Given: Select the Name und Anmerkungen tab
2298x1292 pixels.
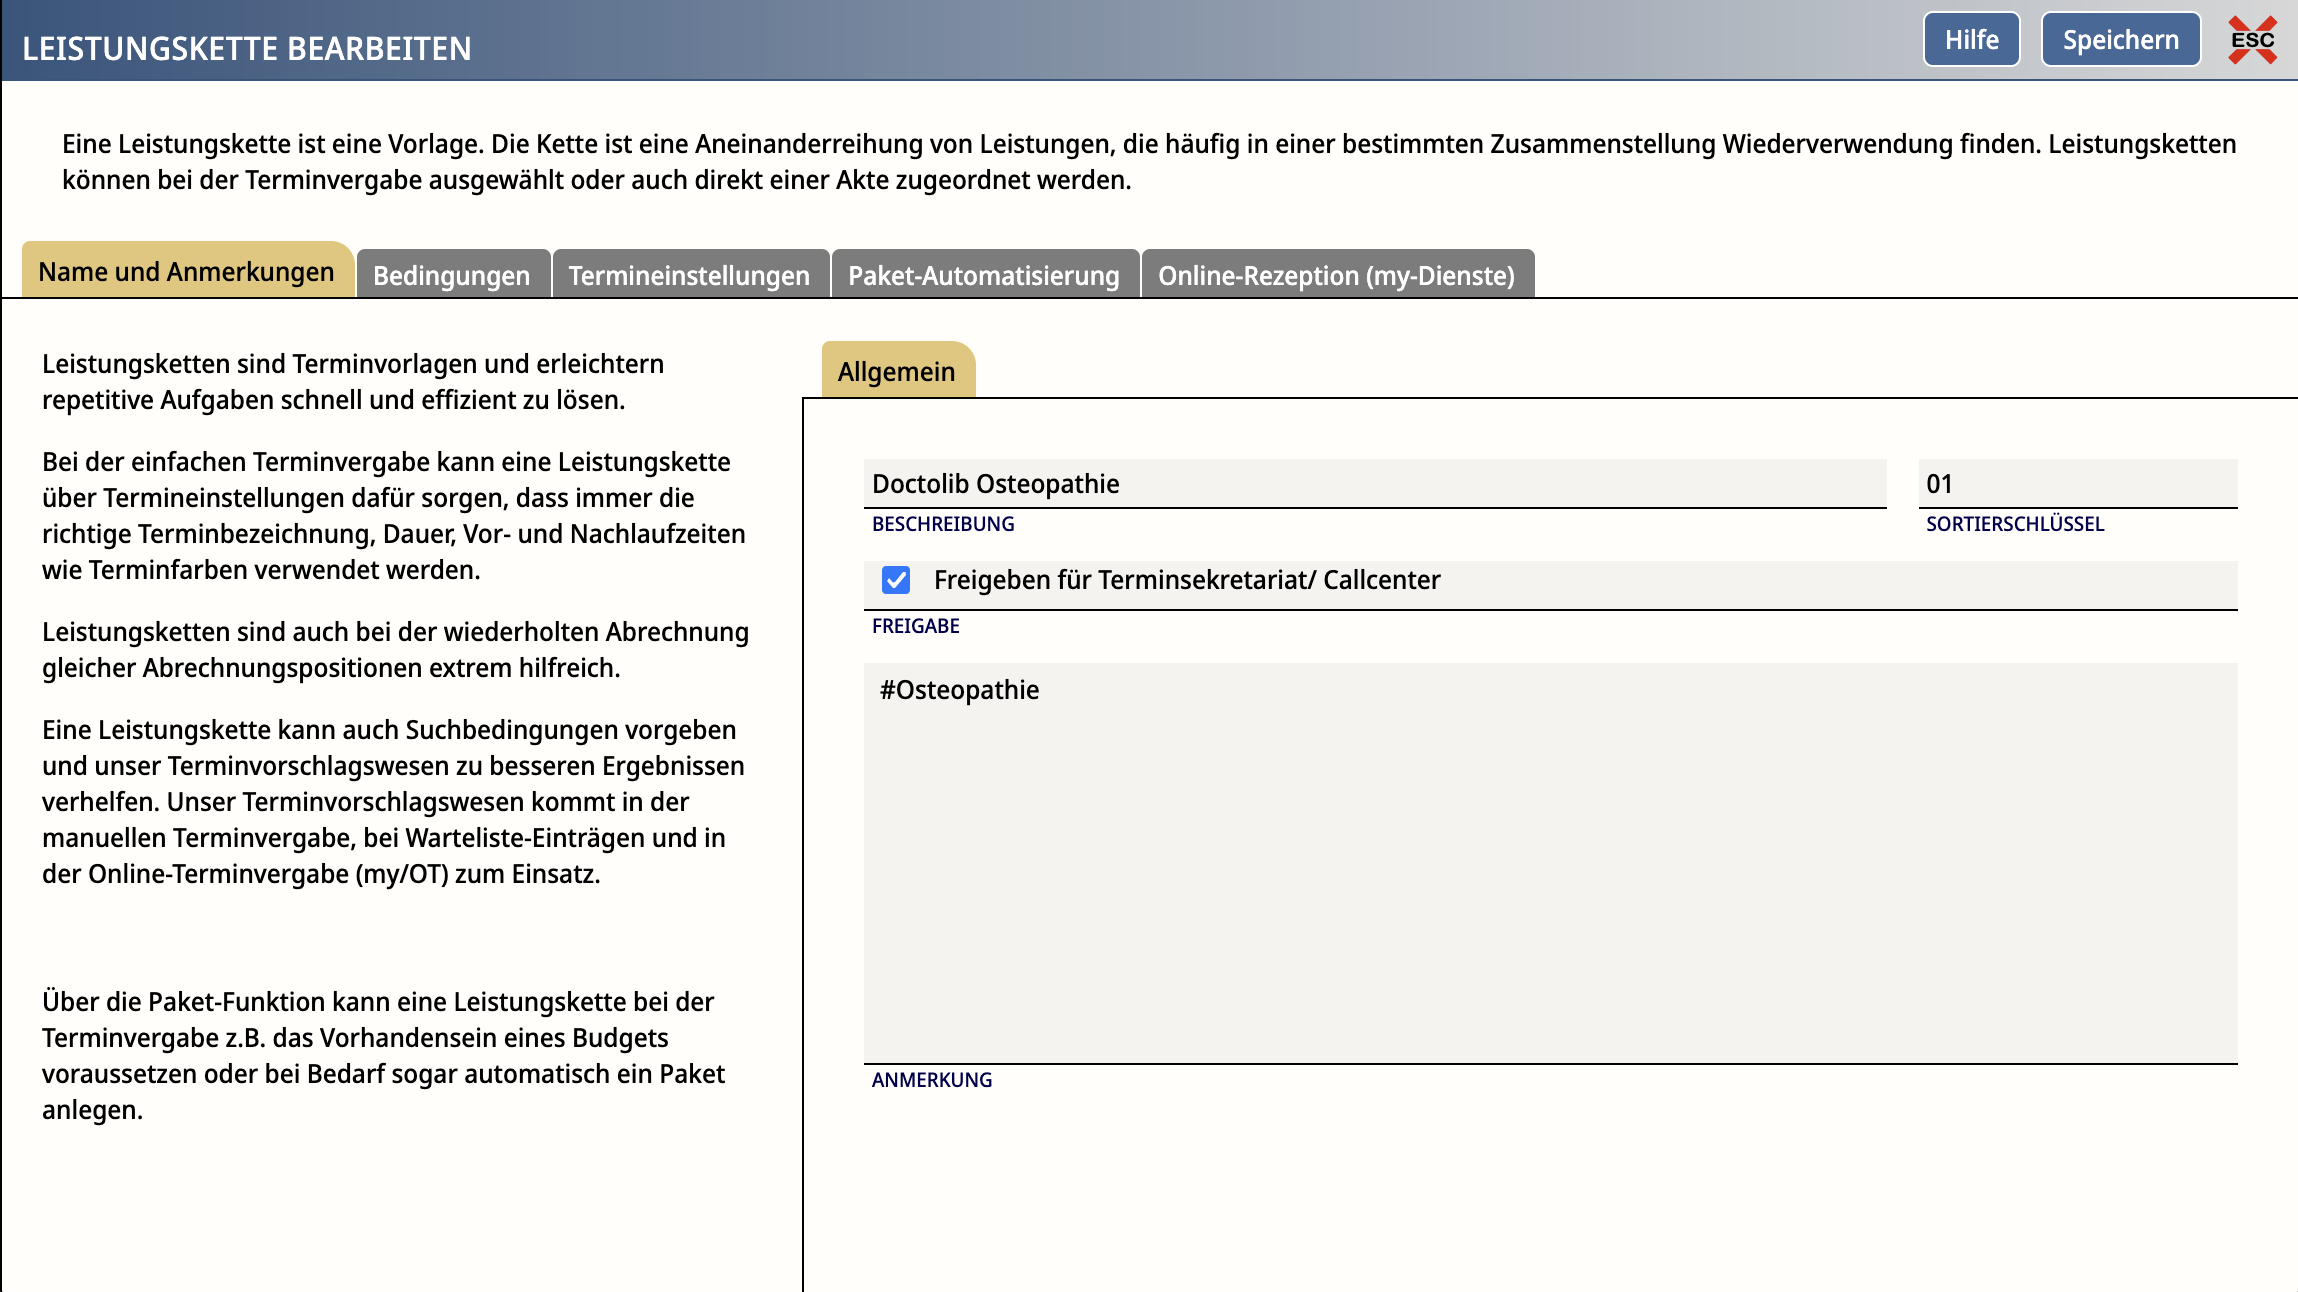Looking at the screenshot, I should point(186,272).
